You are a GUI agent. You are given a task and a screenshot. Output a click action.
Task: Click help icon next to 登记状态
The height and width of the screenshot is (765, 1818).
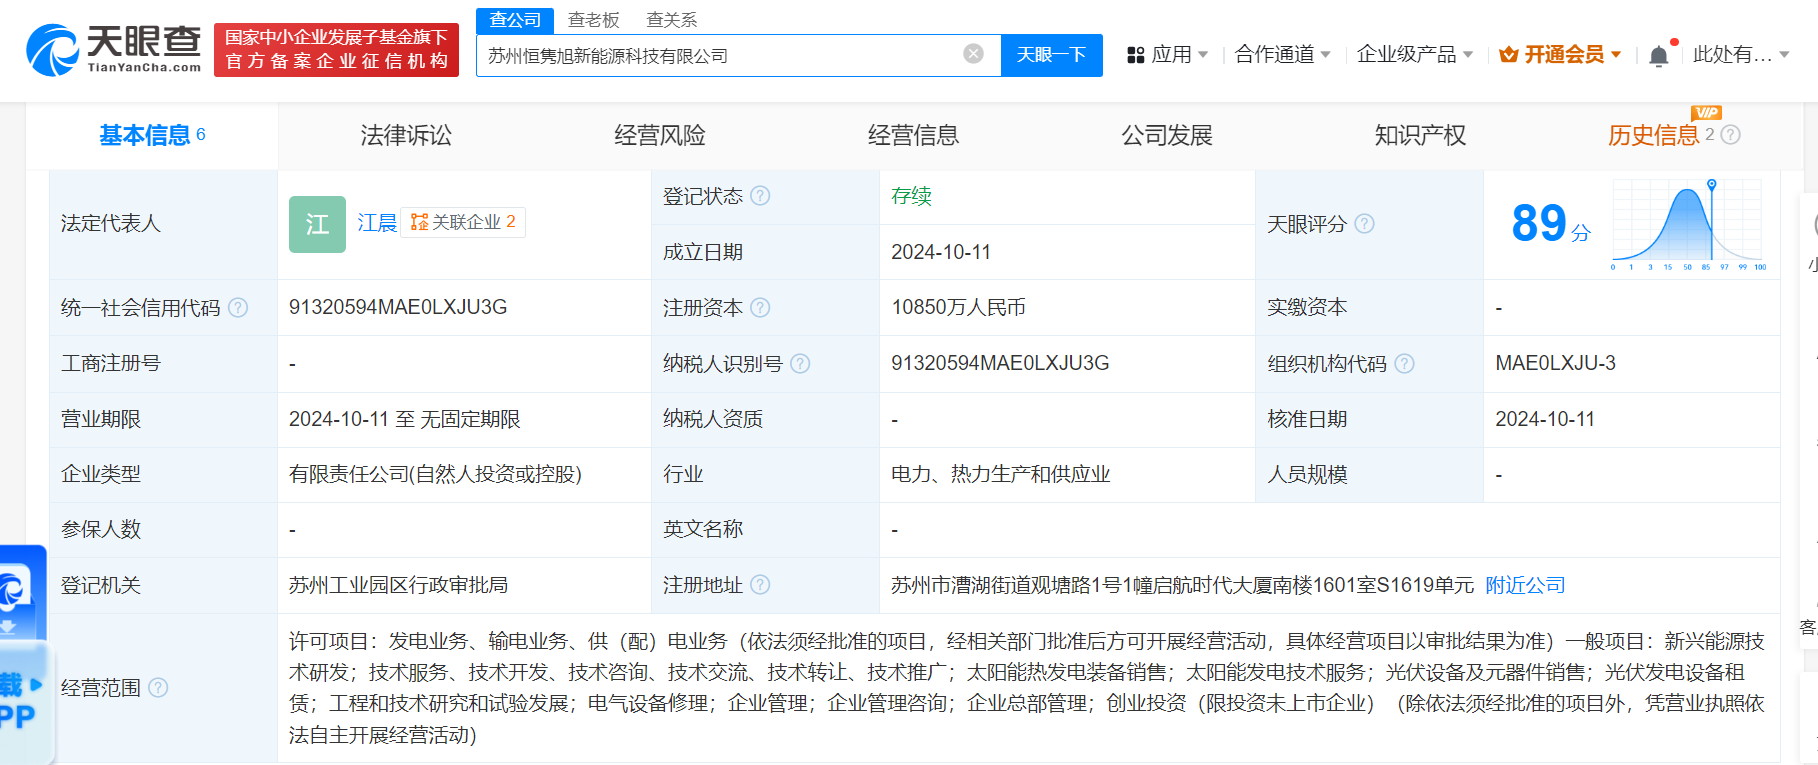pyautogui.click(x=760, y=196)
